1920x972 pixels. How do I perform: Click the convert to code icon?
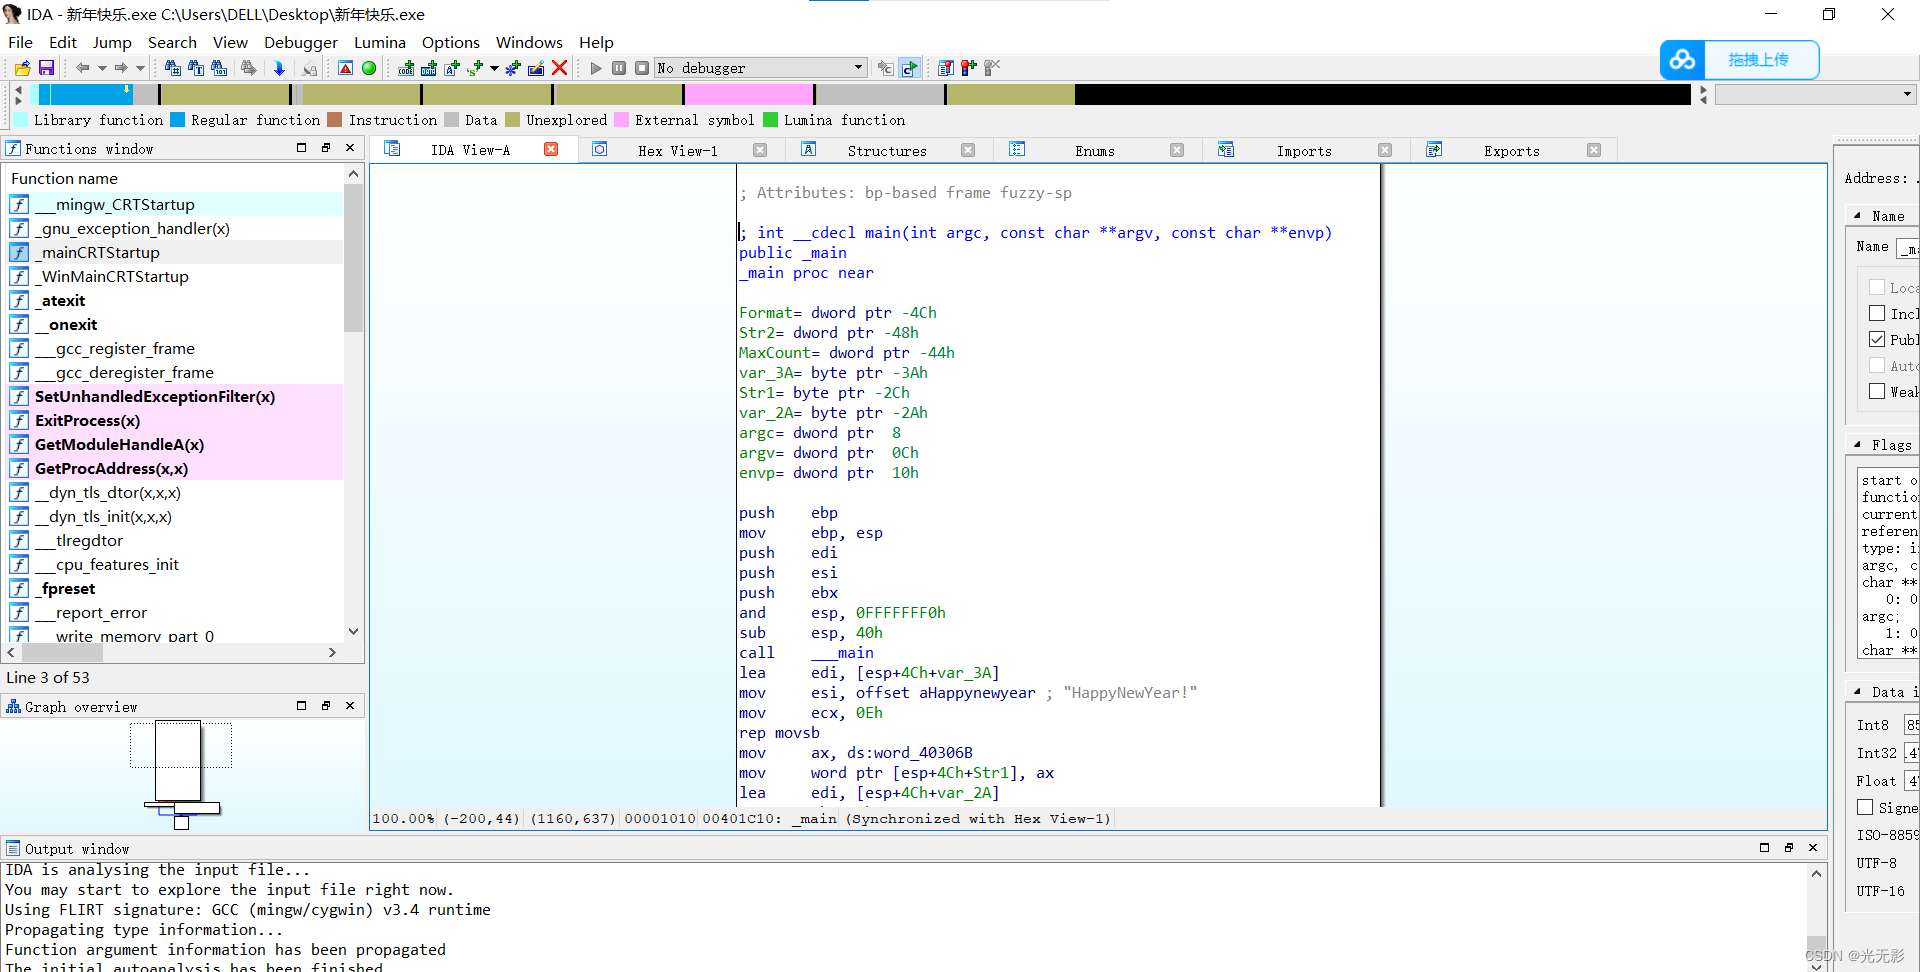pos(406,68)
